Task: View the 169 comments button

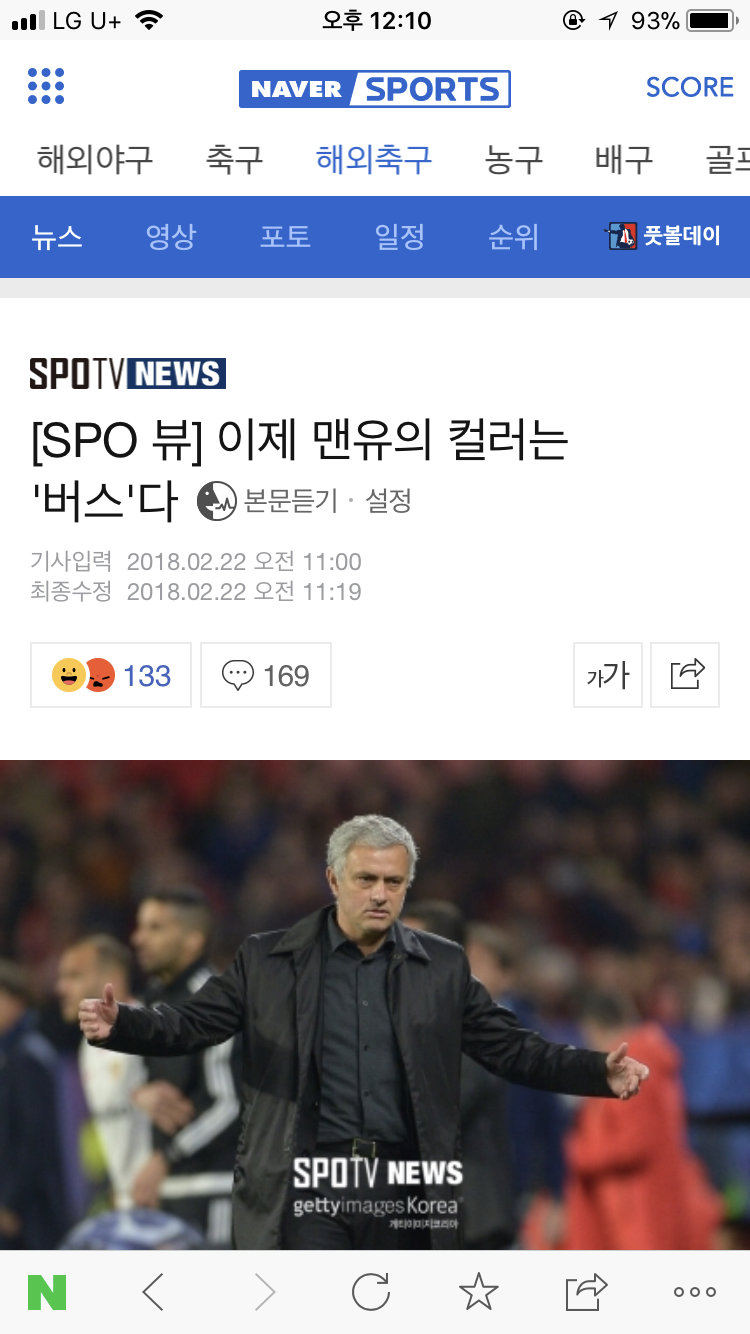Action: [266, 675]
